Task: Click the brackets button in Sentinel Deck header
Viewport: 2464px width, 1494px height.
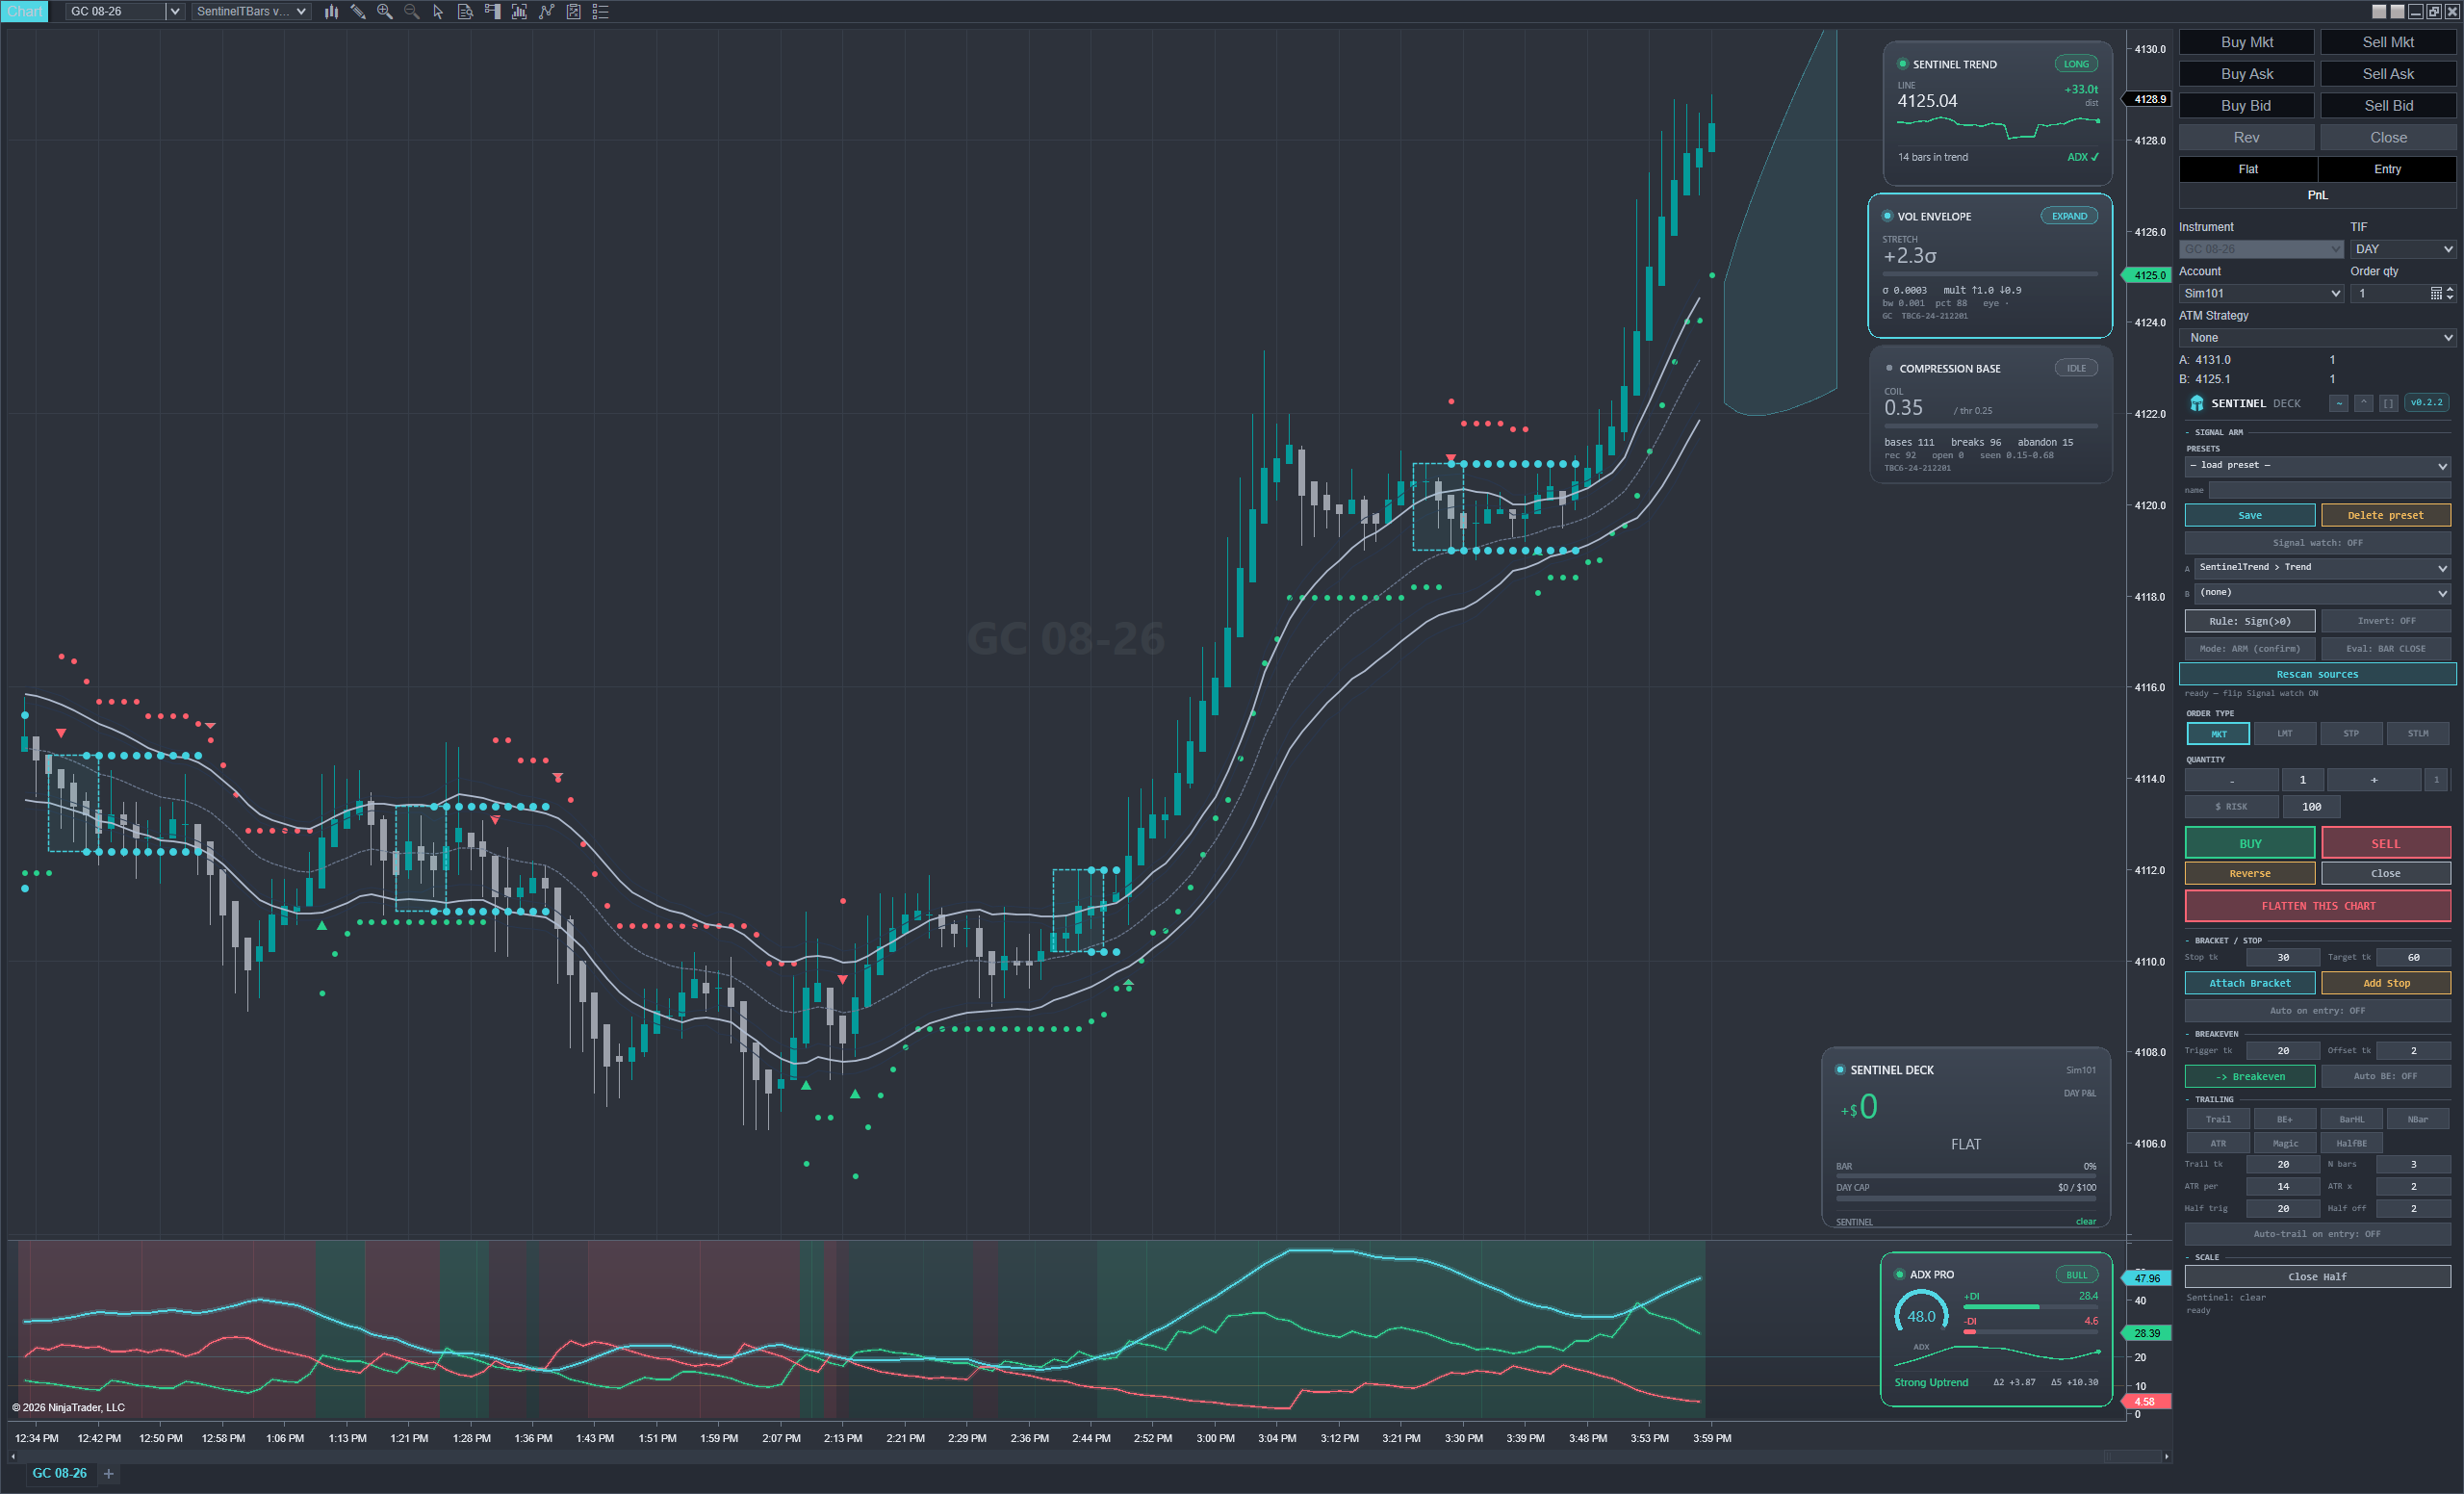Action: pos(2388,403)
